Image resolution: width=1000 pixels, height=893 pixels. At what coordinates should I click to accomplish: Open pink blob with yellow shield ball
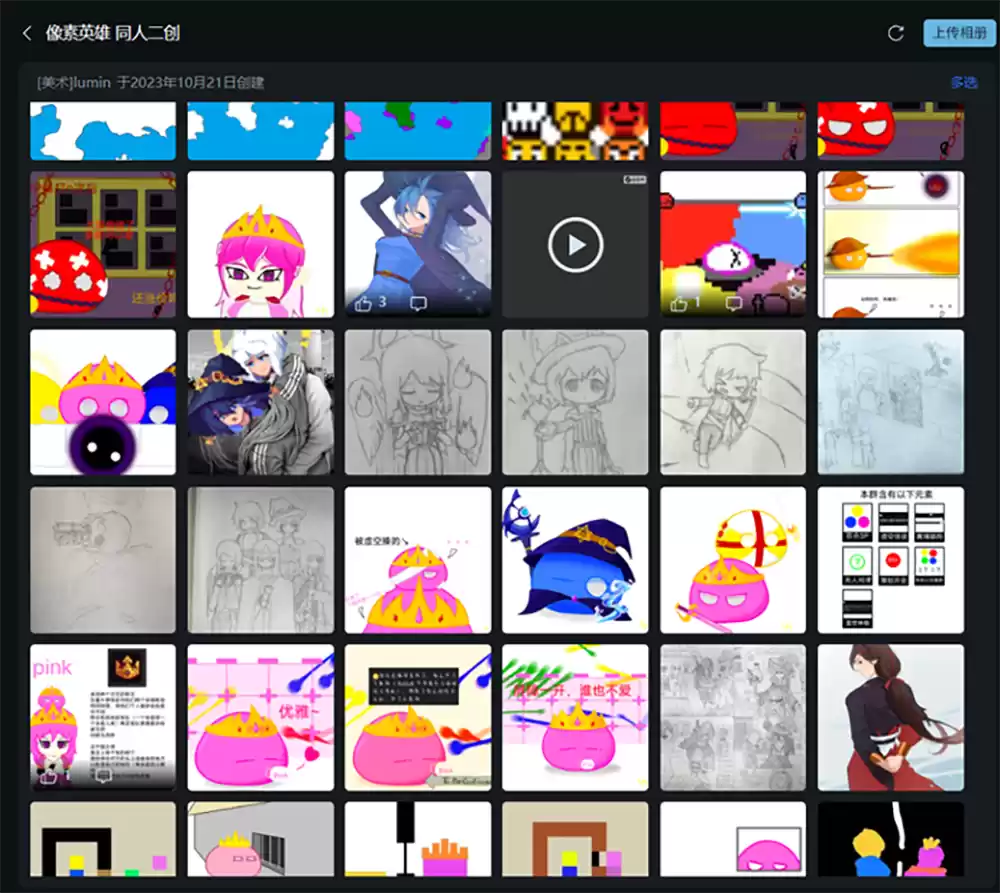click(733, 560)
